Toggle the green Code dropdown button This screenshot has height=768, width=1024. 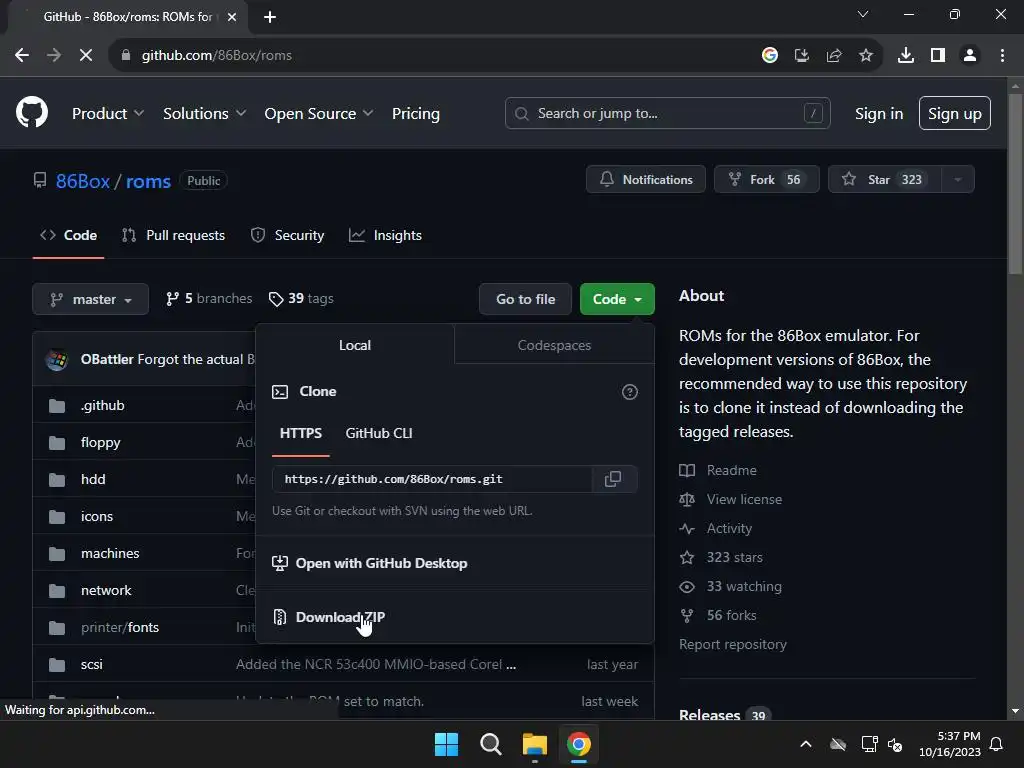coord(617,299)
